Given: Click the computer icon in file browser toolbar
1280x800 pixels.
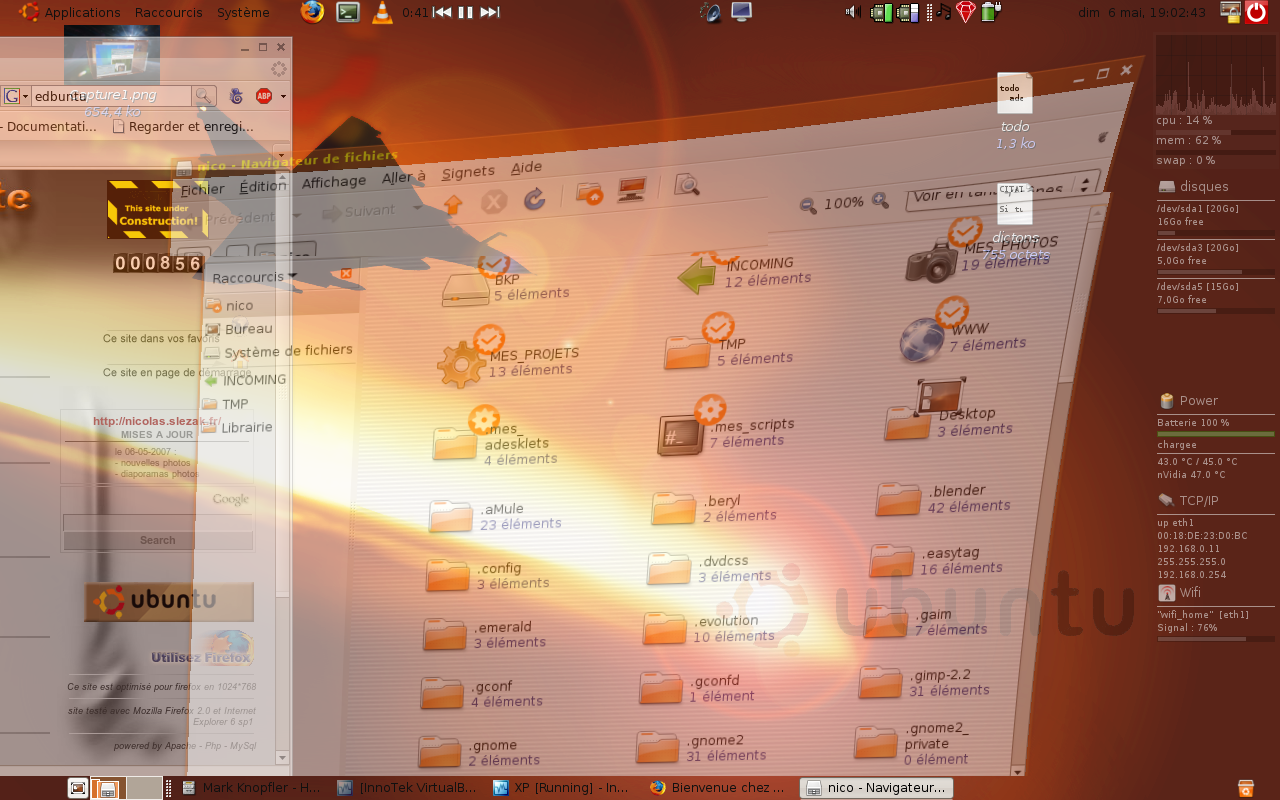Looking at the screenshot, I should tap(630, 190).
